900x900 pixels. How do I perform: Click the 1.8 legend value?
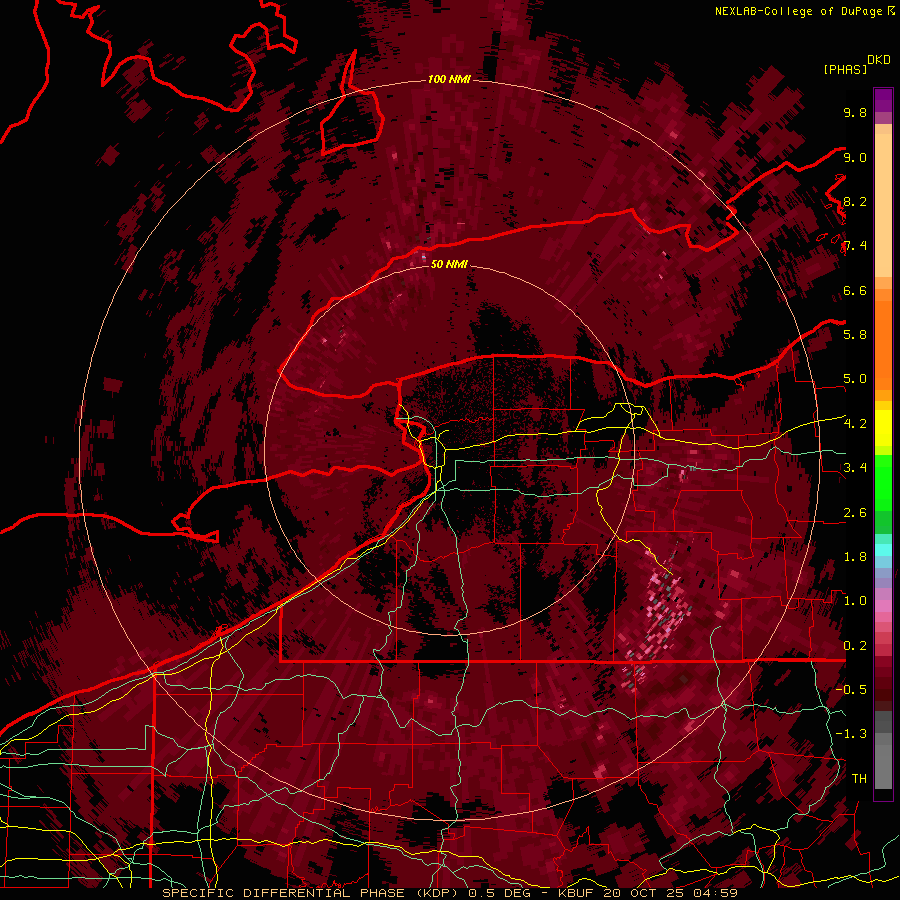coord(855,557)
